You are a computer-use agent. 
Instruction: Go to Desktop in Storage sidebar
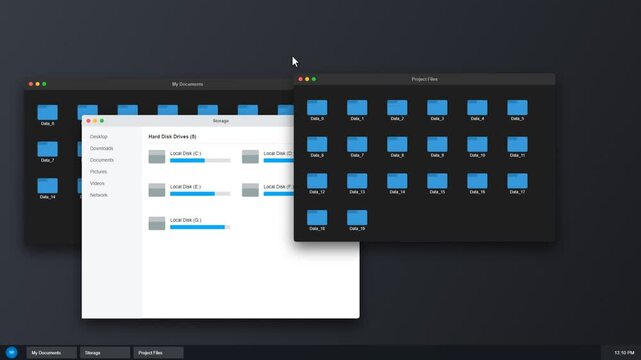[99, 136]
